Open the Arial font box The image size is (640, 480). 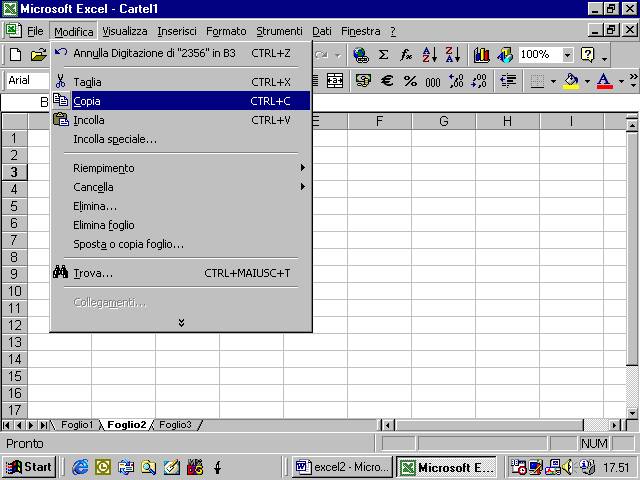(27, 80)
